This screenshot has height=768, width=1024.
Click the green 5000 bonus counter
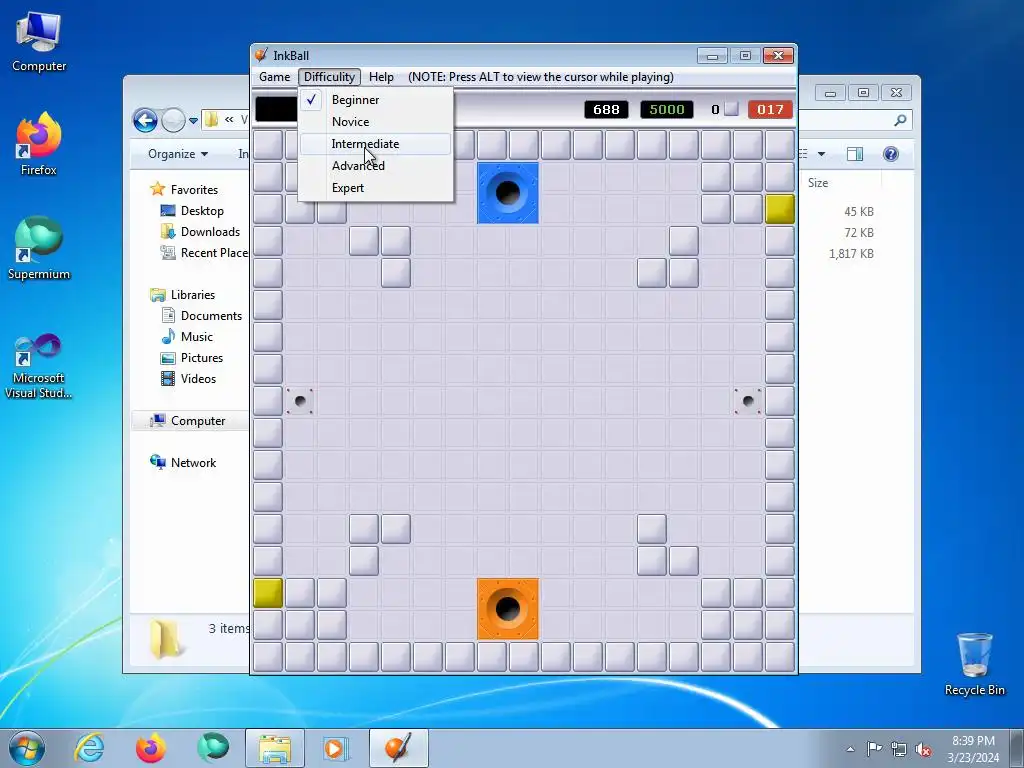coord(667,110)
